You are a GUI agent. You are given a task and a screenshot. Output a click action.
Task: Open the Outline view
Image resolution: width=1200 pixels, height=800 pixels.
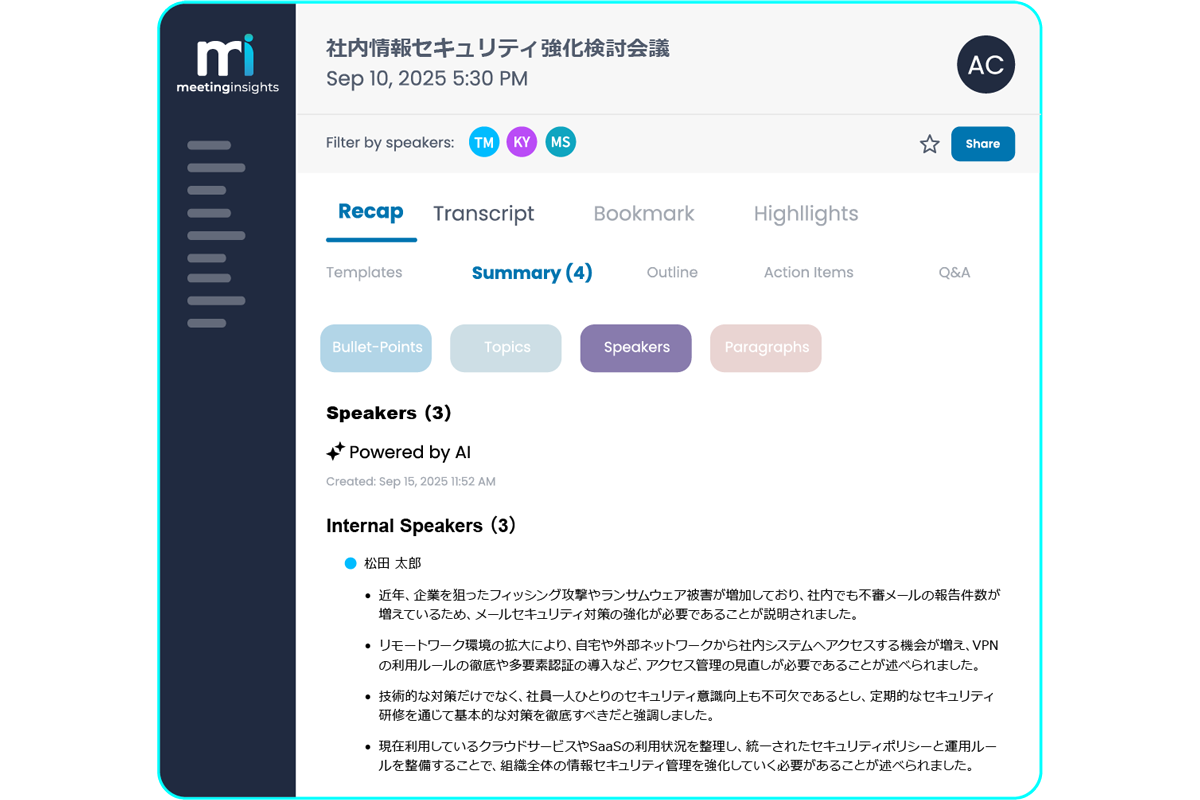[672, 272]
